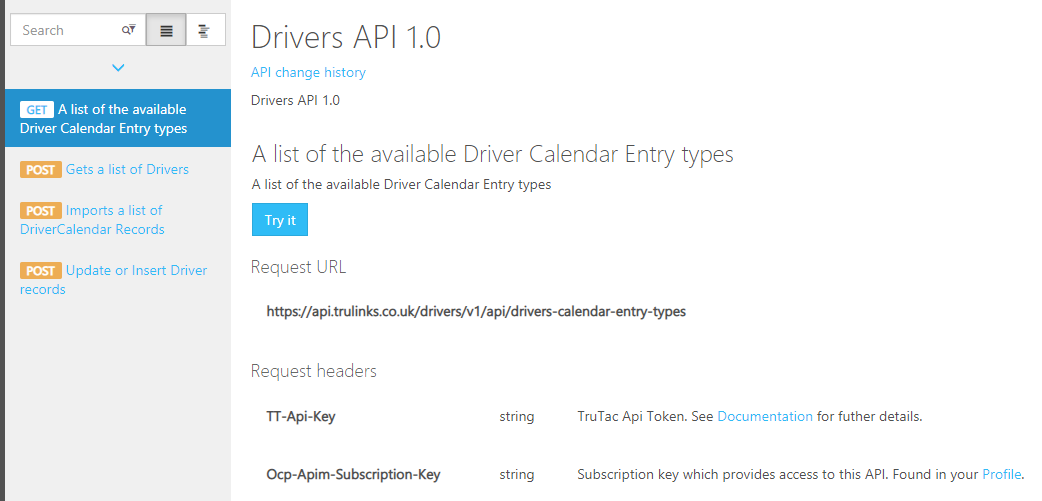Screen dimensions: 1042x501
Task: Click the Request URL section heading
Action: 298,267
